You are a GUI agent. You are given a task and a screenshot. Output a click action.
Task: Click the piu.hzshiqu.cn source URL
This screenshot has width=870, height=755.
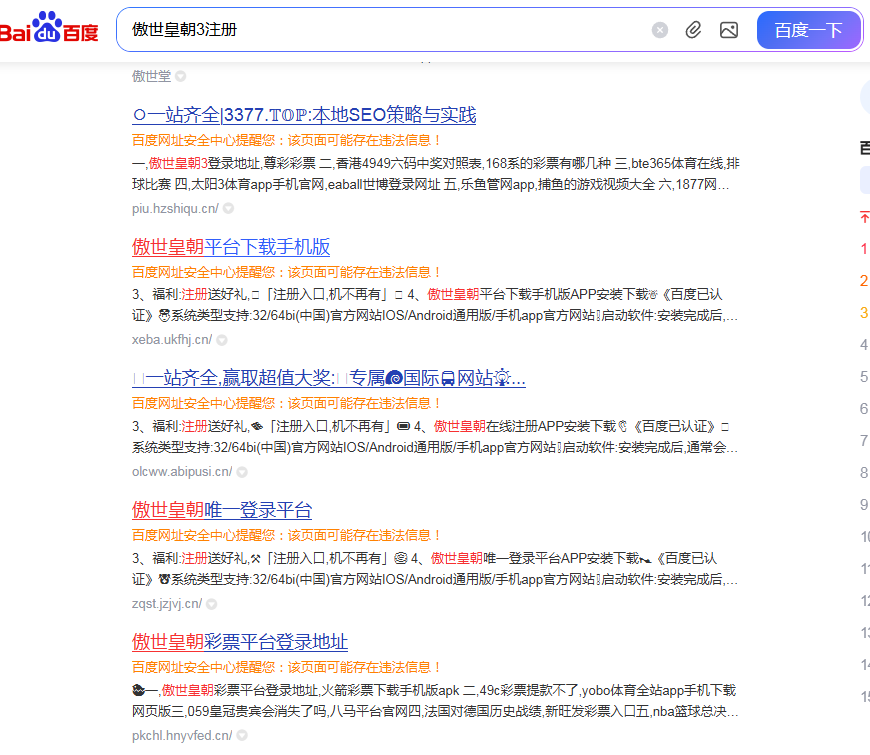(x=175, y=209)
